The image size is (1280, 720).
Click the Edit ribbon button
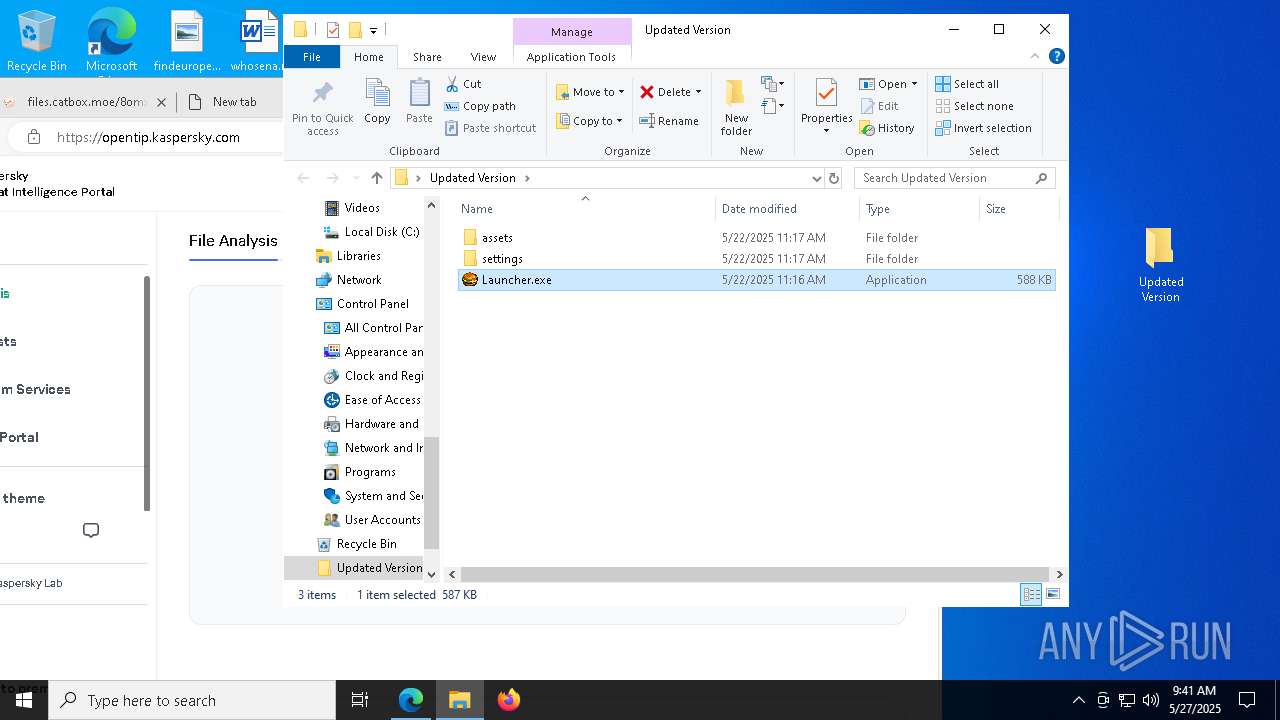880,106
